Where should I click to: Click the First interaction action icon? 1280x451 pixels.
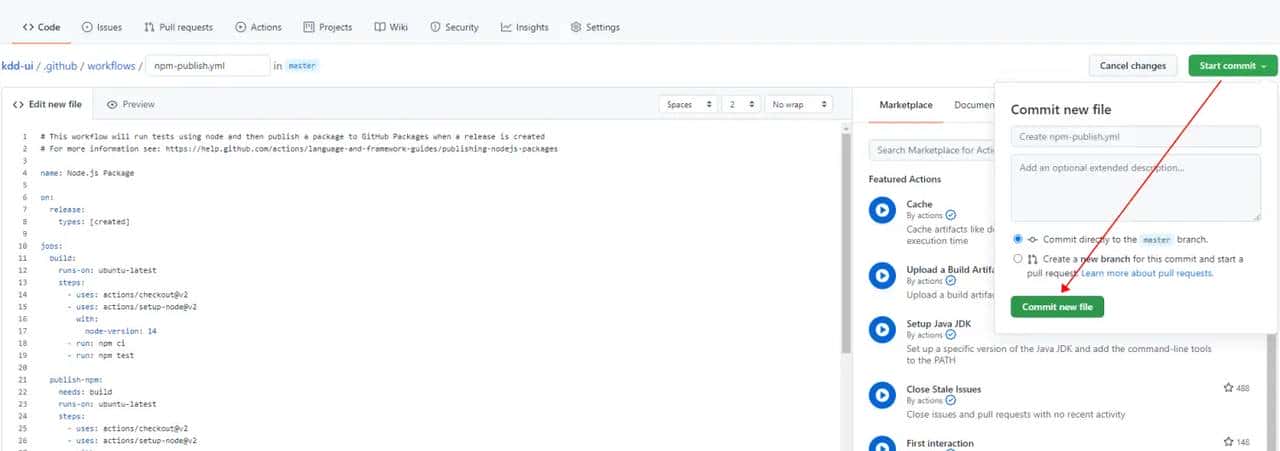tap(881, 444)
